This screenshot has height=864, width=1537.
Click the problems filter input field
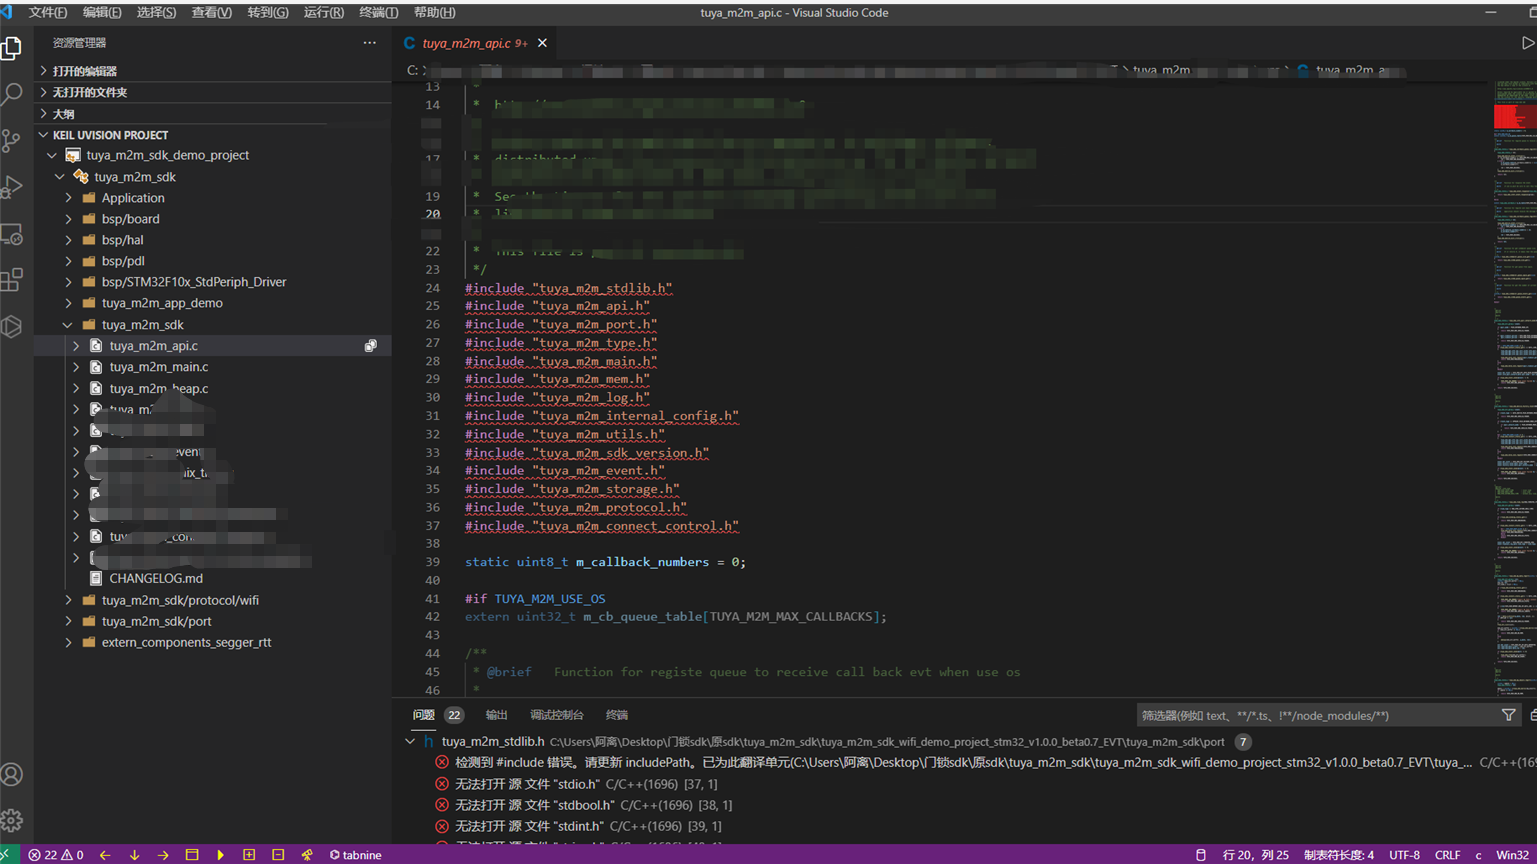[x=1290, y=715]
